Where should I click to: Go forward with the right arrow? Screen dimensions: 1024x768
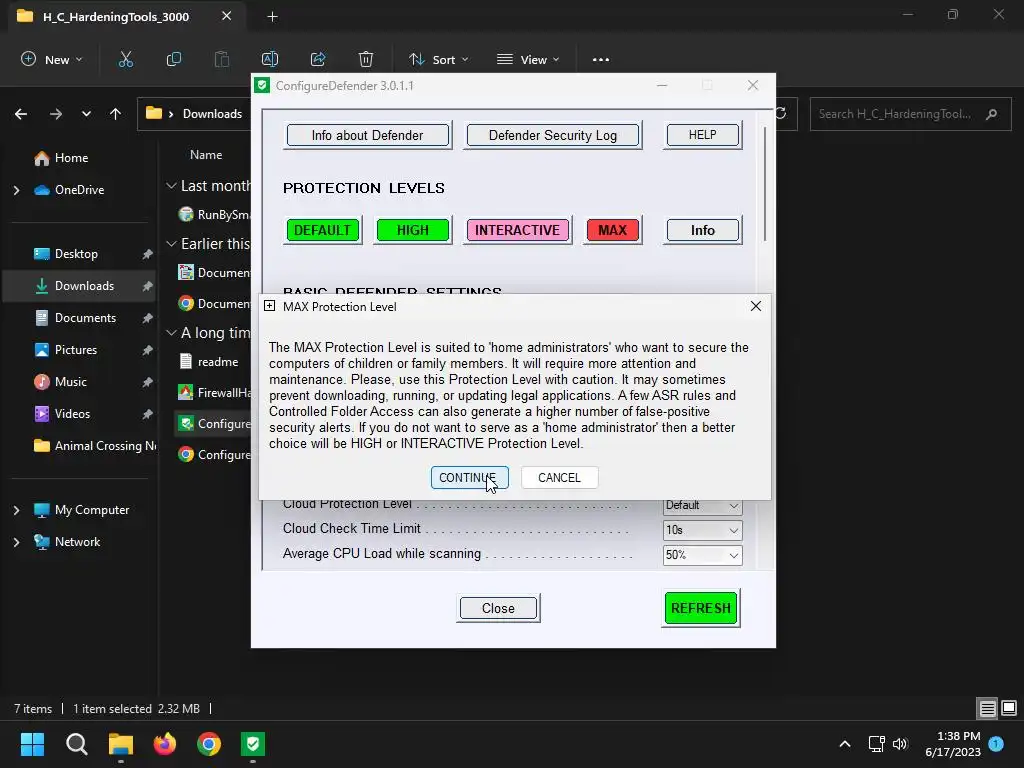click(x=56, y=114)
